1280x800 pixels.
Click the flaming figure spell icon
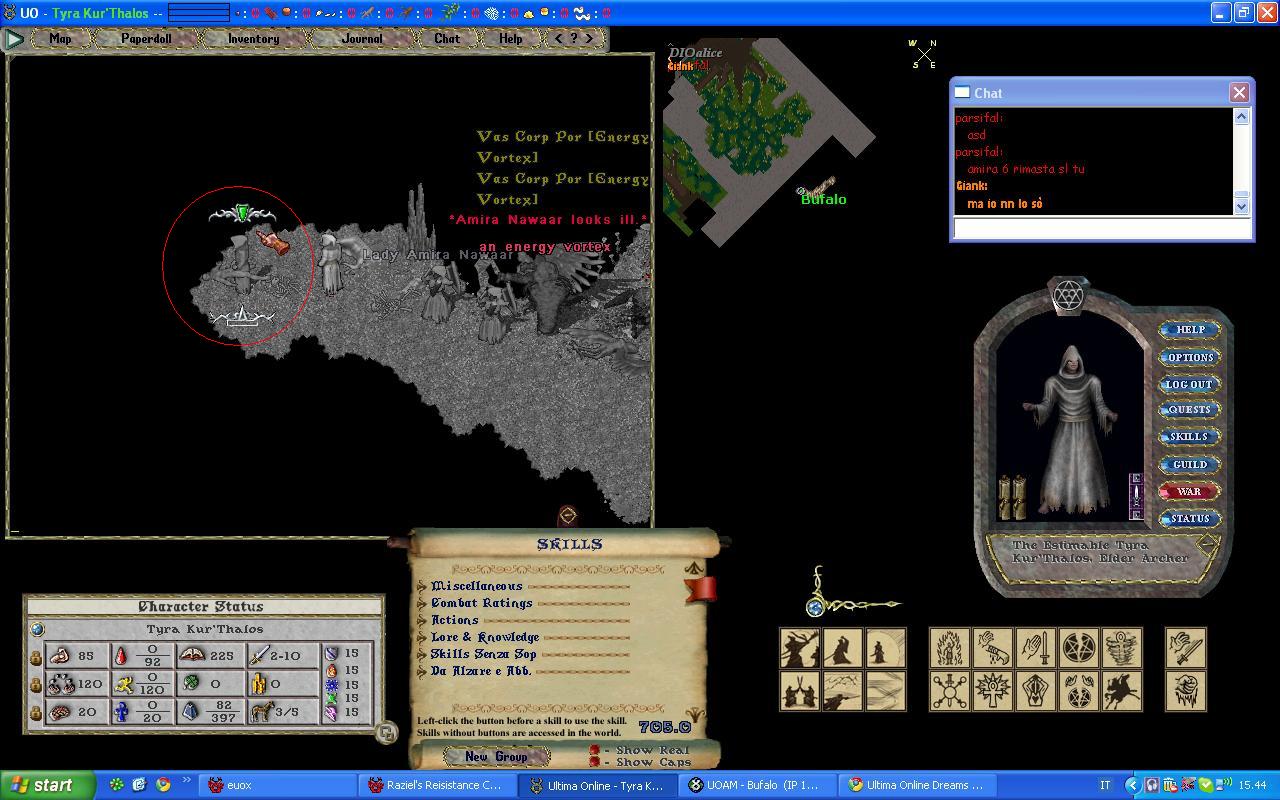click(949, 648)
